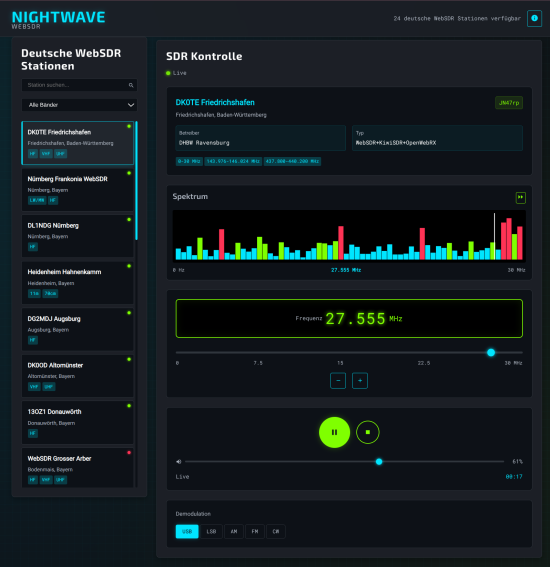Click the green Live status dot
The height and width of the screenshot is (567, 550).
(x=168, y=73)
